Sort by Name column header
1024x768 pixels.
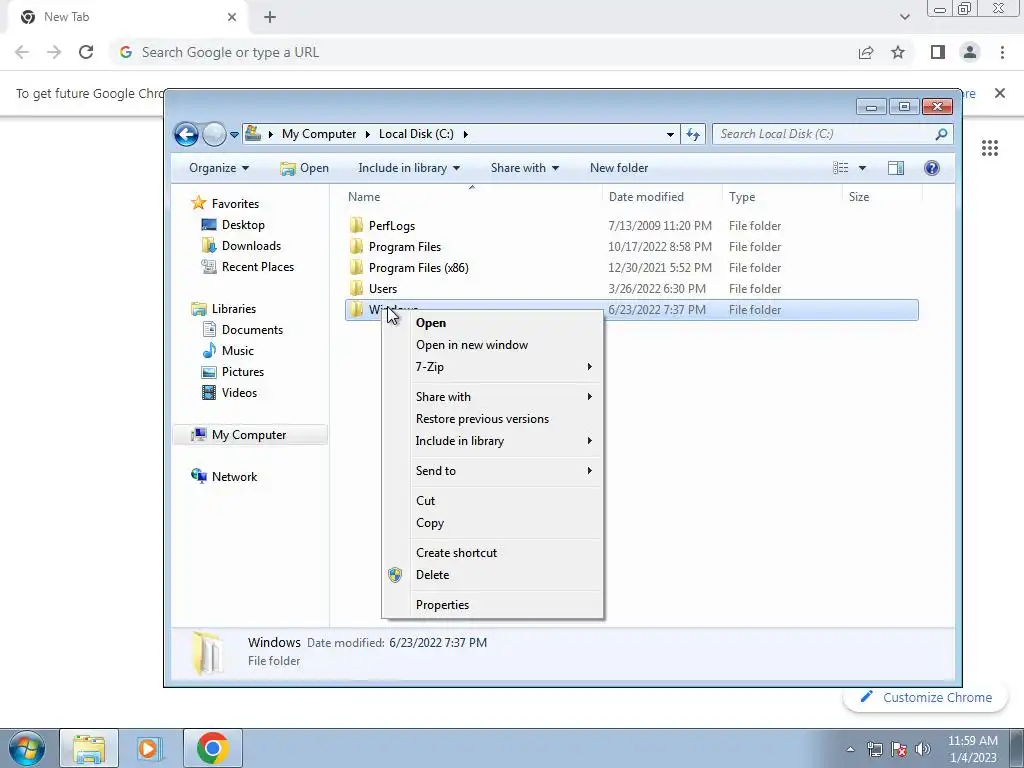[x=472, y=197]
